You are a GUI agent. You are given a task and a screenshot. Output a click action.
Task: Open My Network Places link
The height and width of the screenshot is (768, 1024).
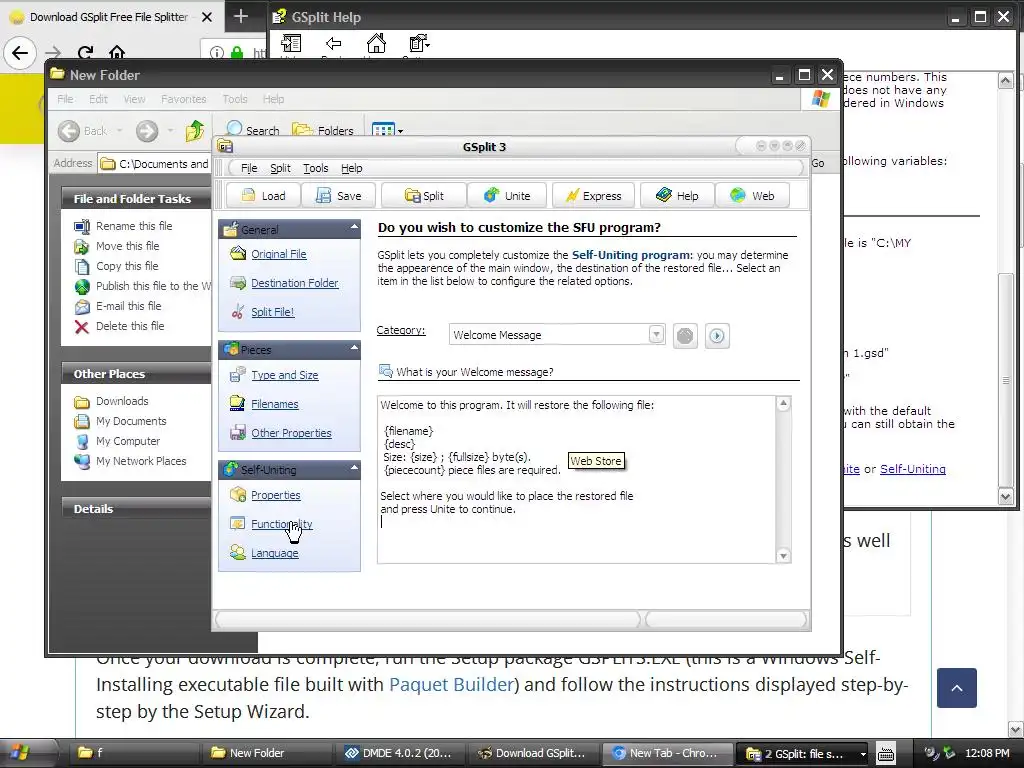[141, 461]
